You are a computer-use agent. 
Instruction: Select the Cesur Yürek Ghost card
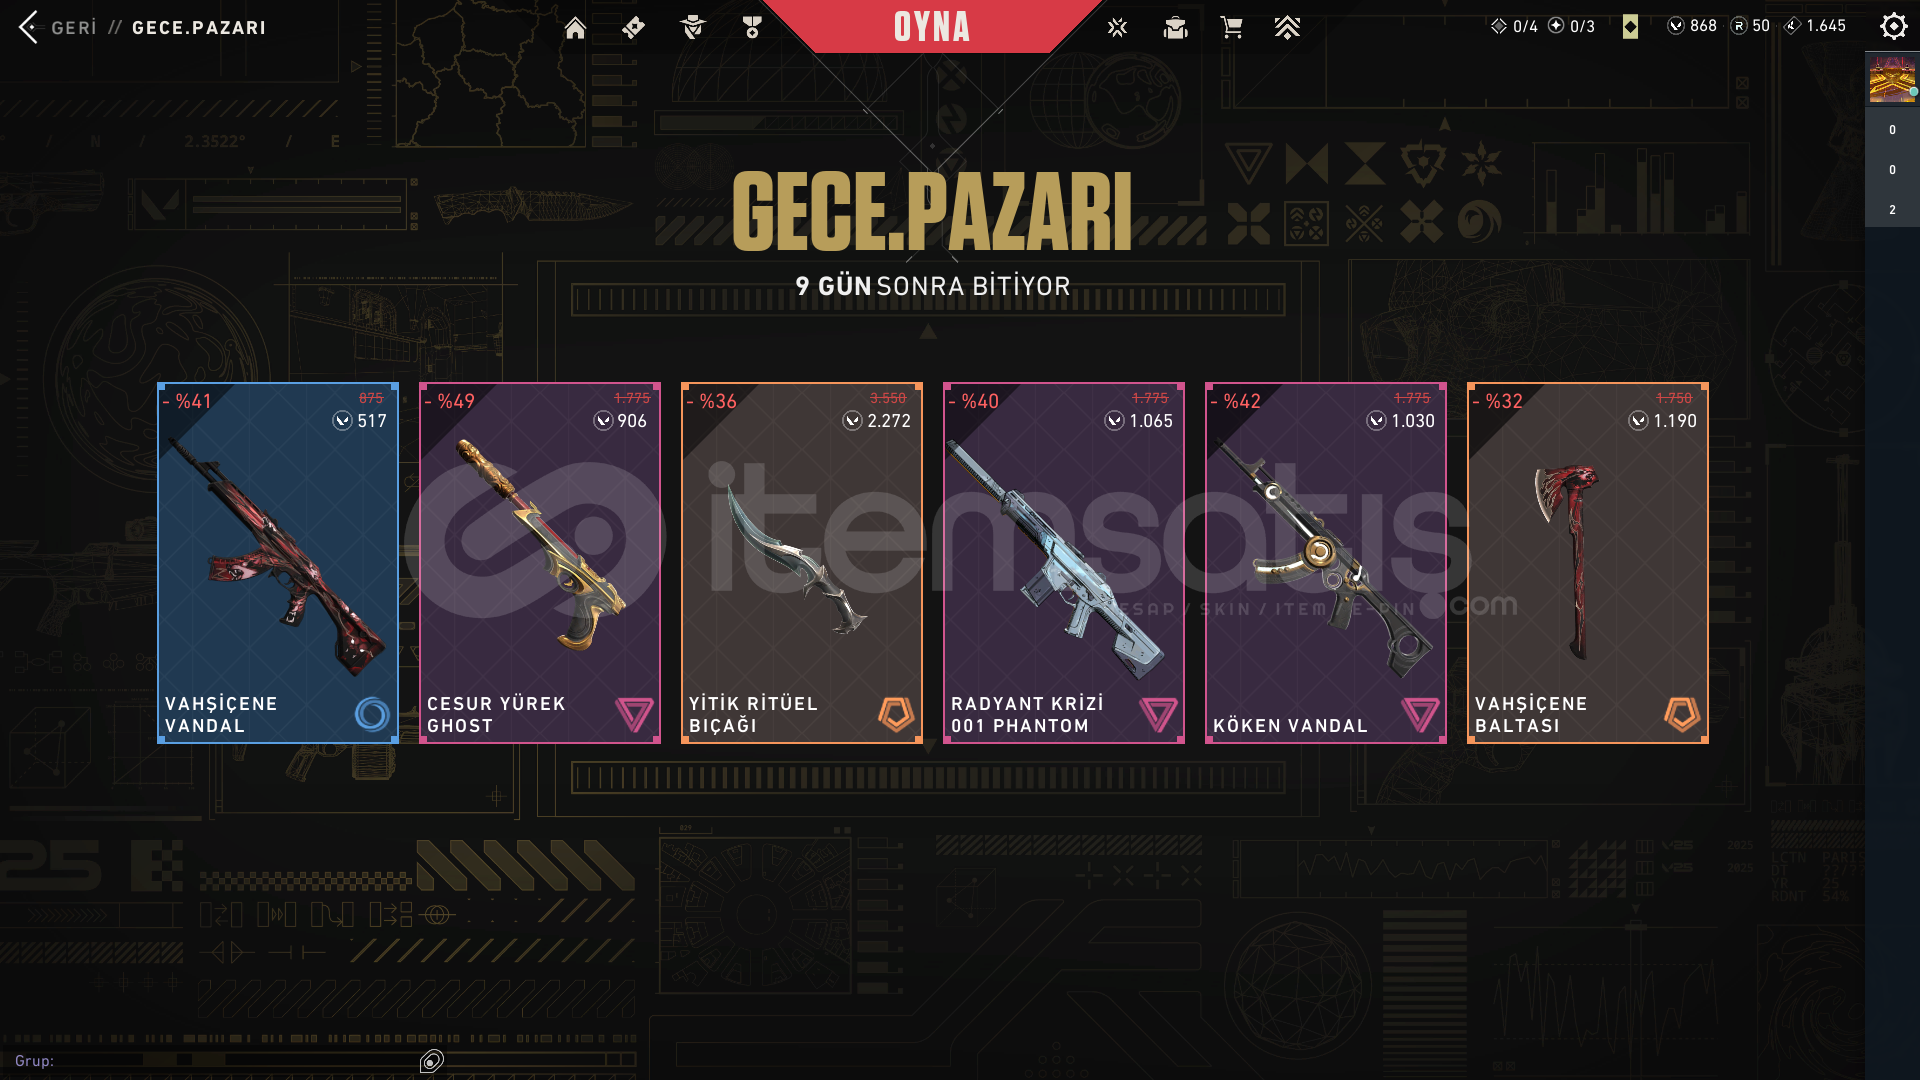point(540,563)
